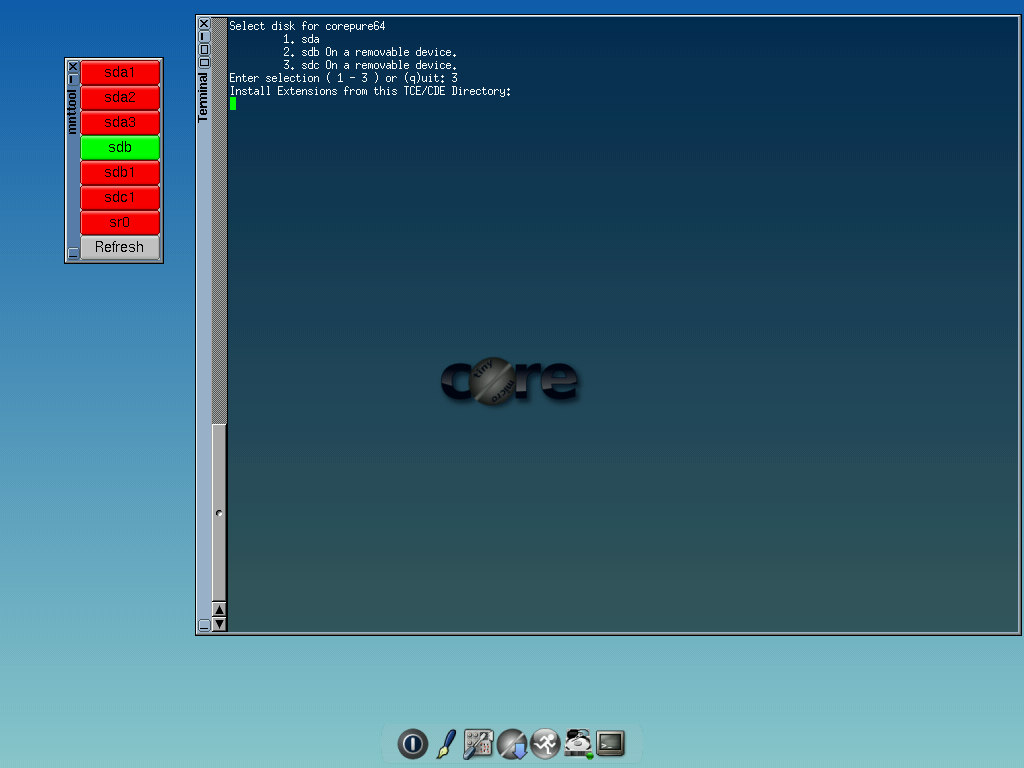Click the Terminal scrollbar down arrow
The width and height of the screenshot is (1024, 768).
coord(219,624)
